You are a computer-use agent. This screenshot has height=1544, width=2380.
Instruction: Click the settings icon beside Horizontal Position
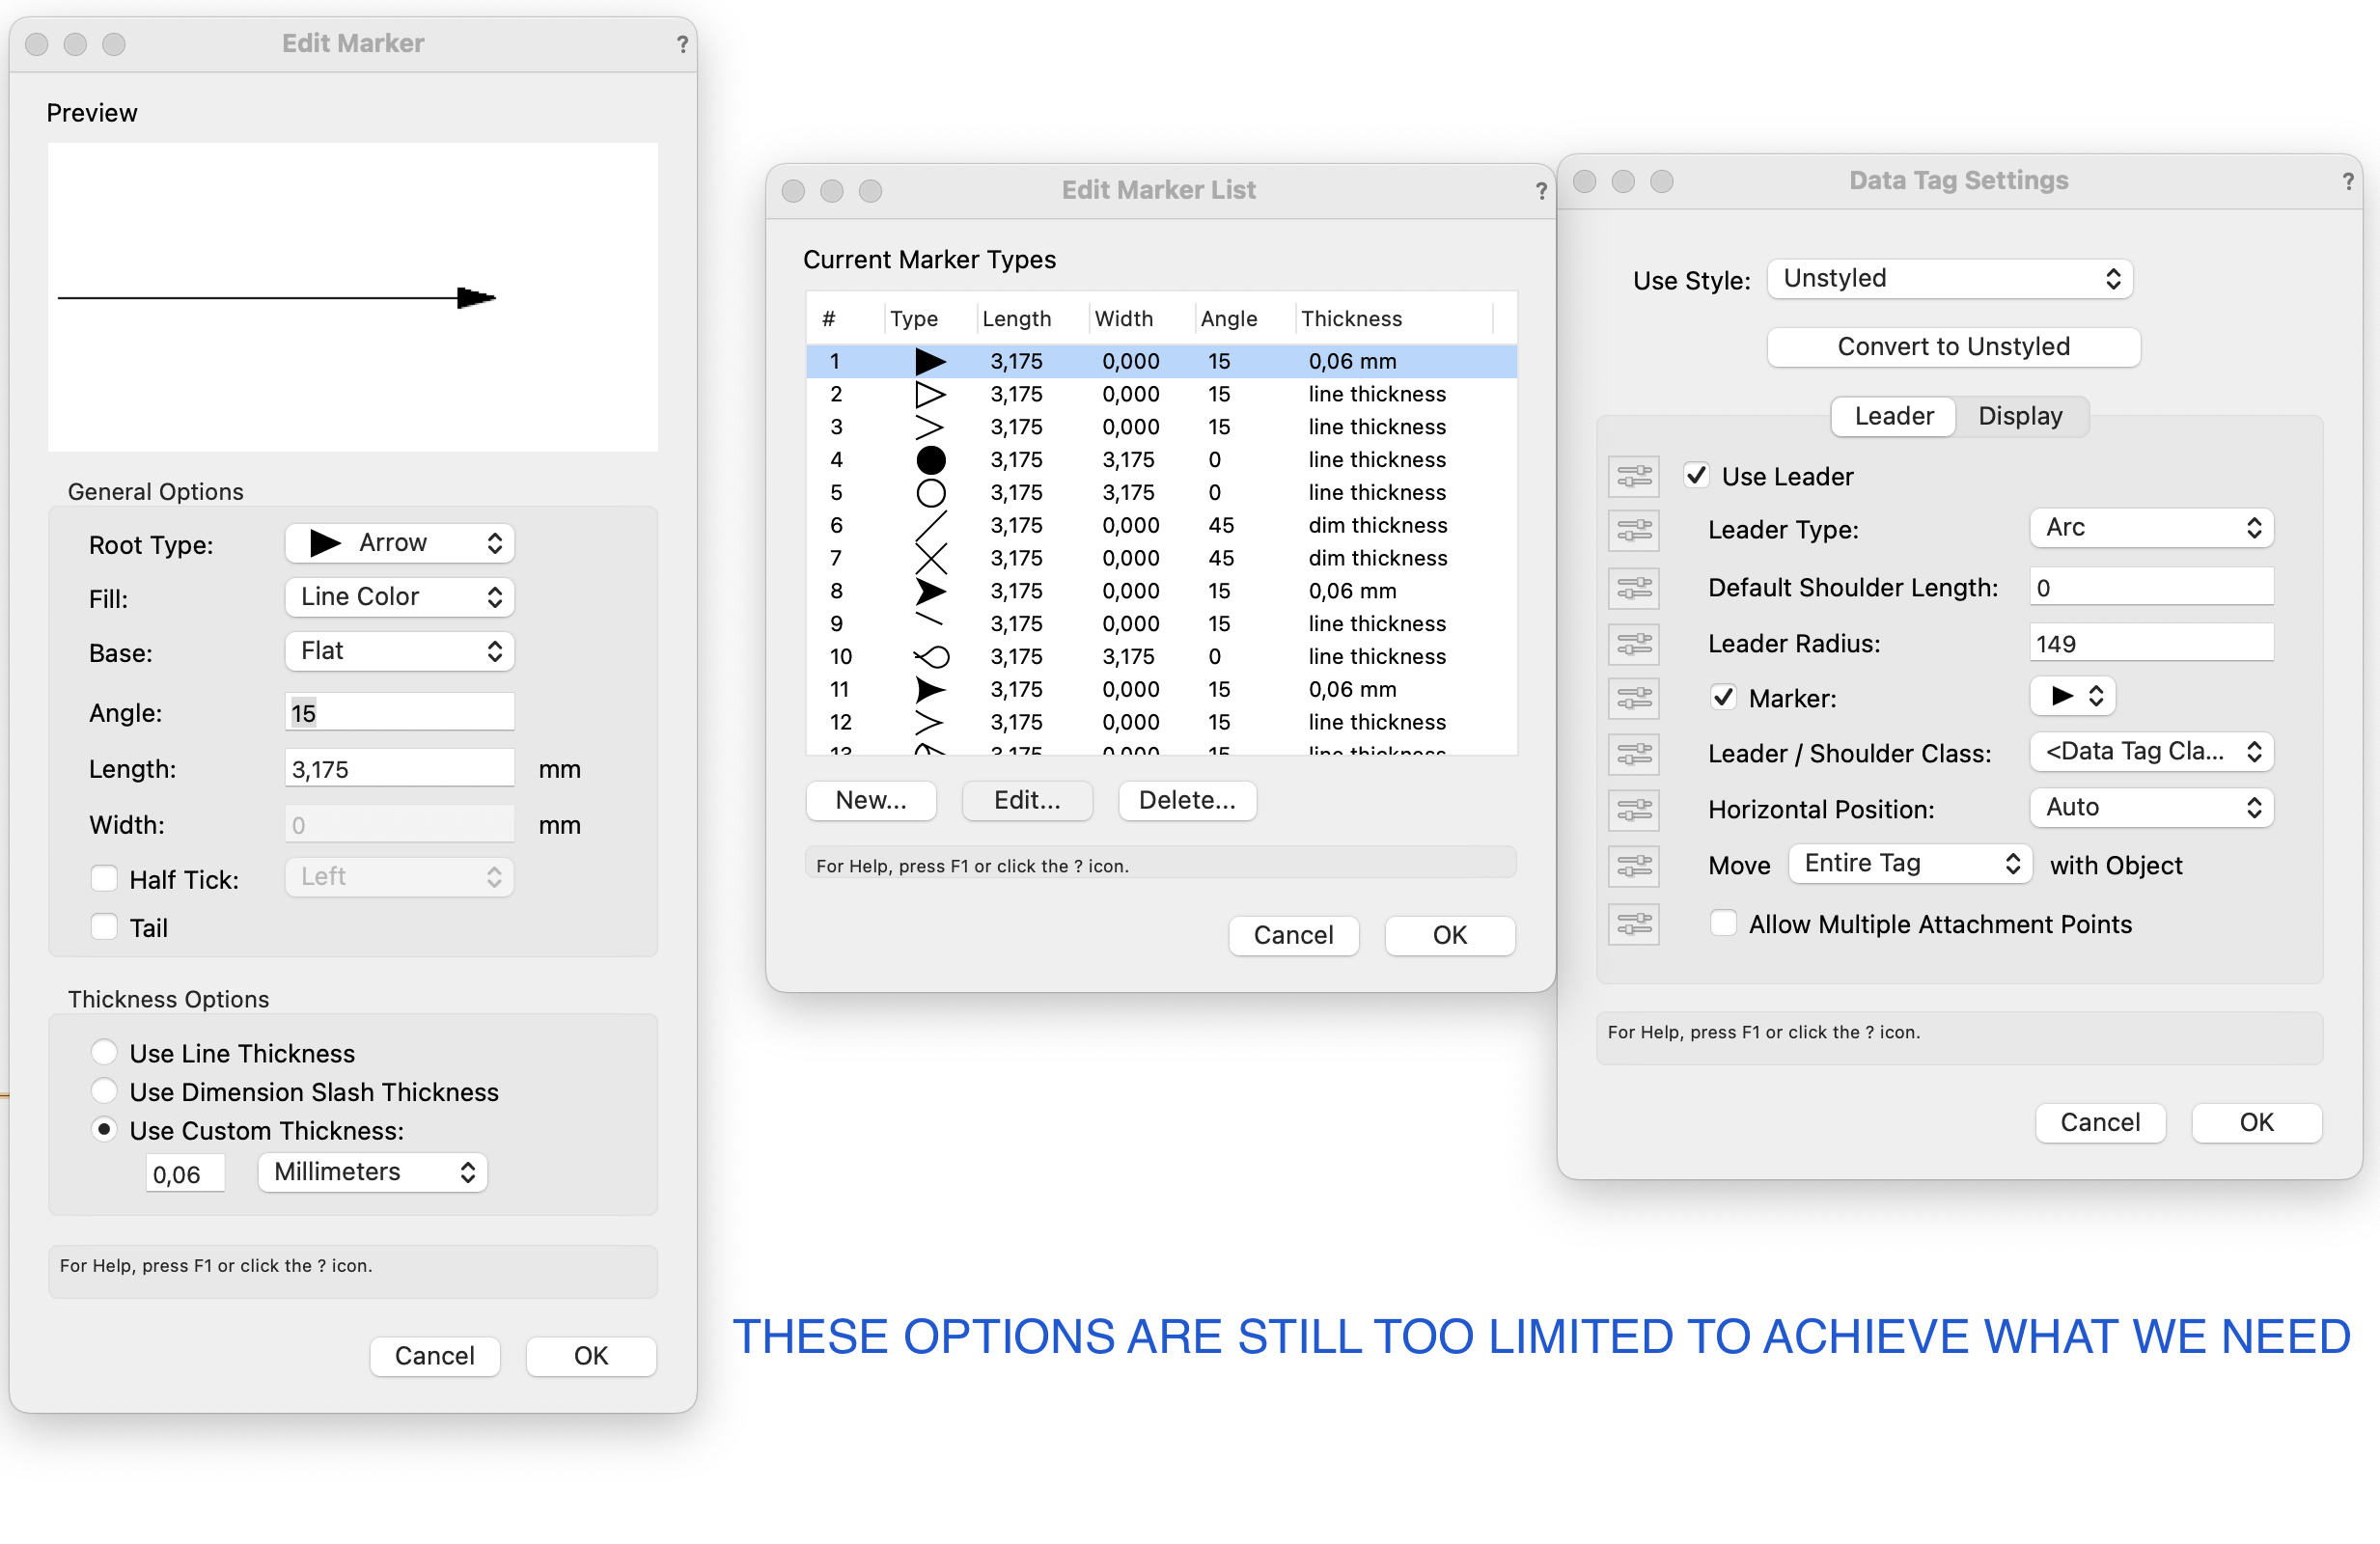point(1633,809)
